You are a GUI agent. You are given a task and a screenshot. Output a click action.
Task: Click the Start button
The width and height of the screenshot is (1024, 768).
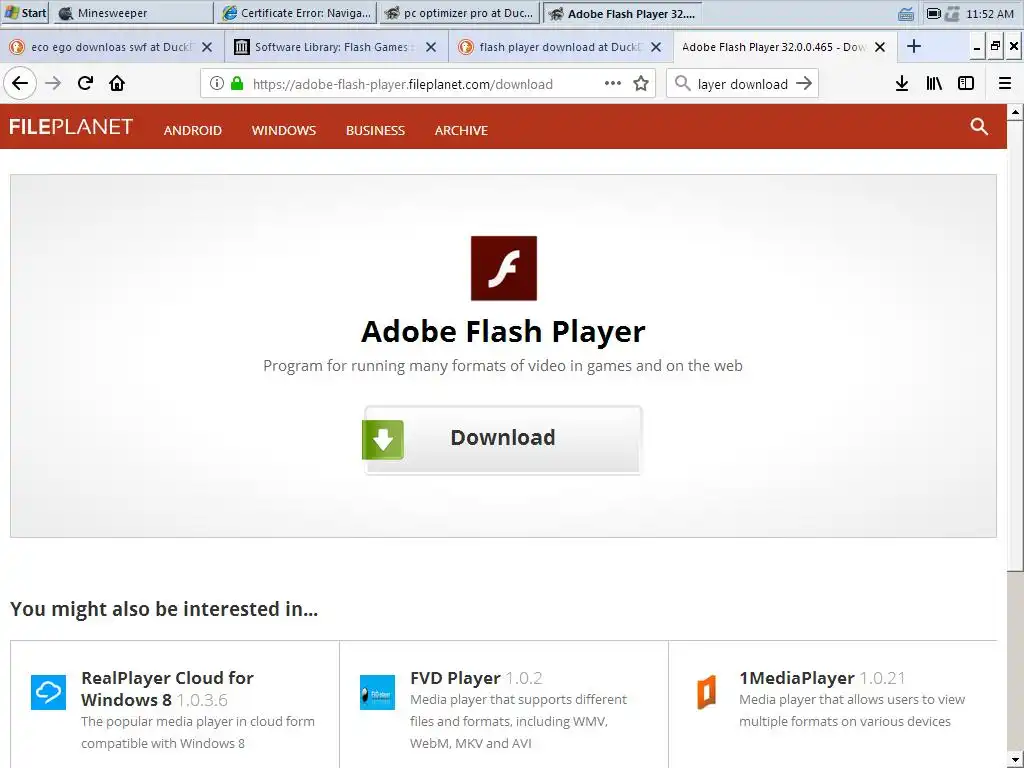click(x=25, y=13)
